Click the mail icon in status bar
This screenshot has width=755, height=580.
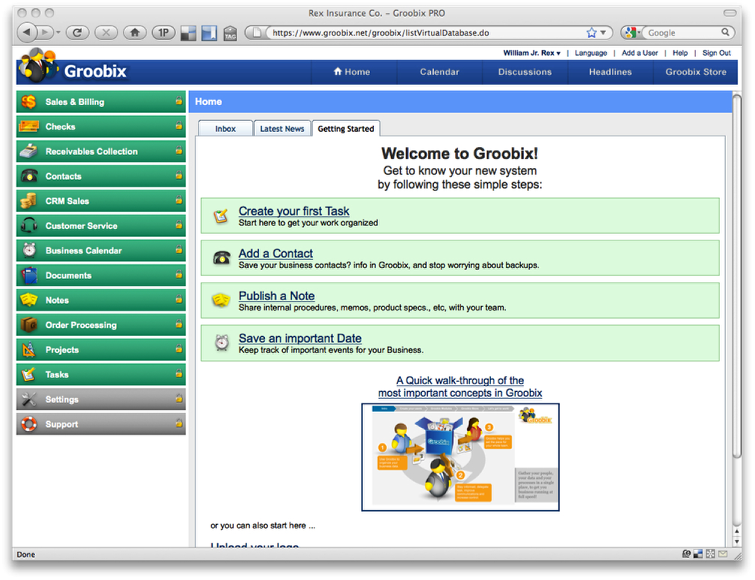tap(723, 554)
